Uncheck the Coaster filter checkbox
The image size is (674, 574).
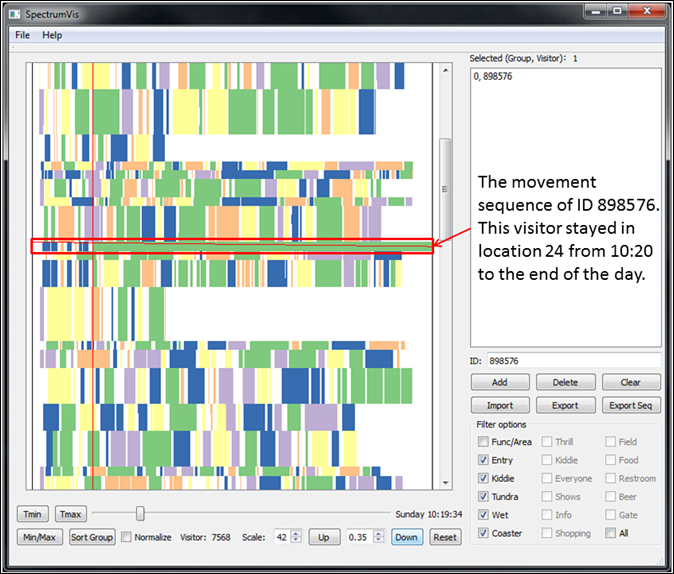pos(484,533)
